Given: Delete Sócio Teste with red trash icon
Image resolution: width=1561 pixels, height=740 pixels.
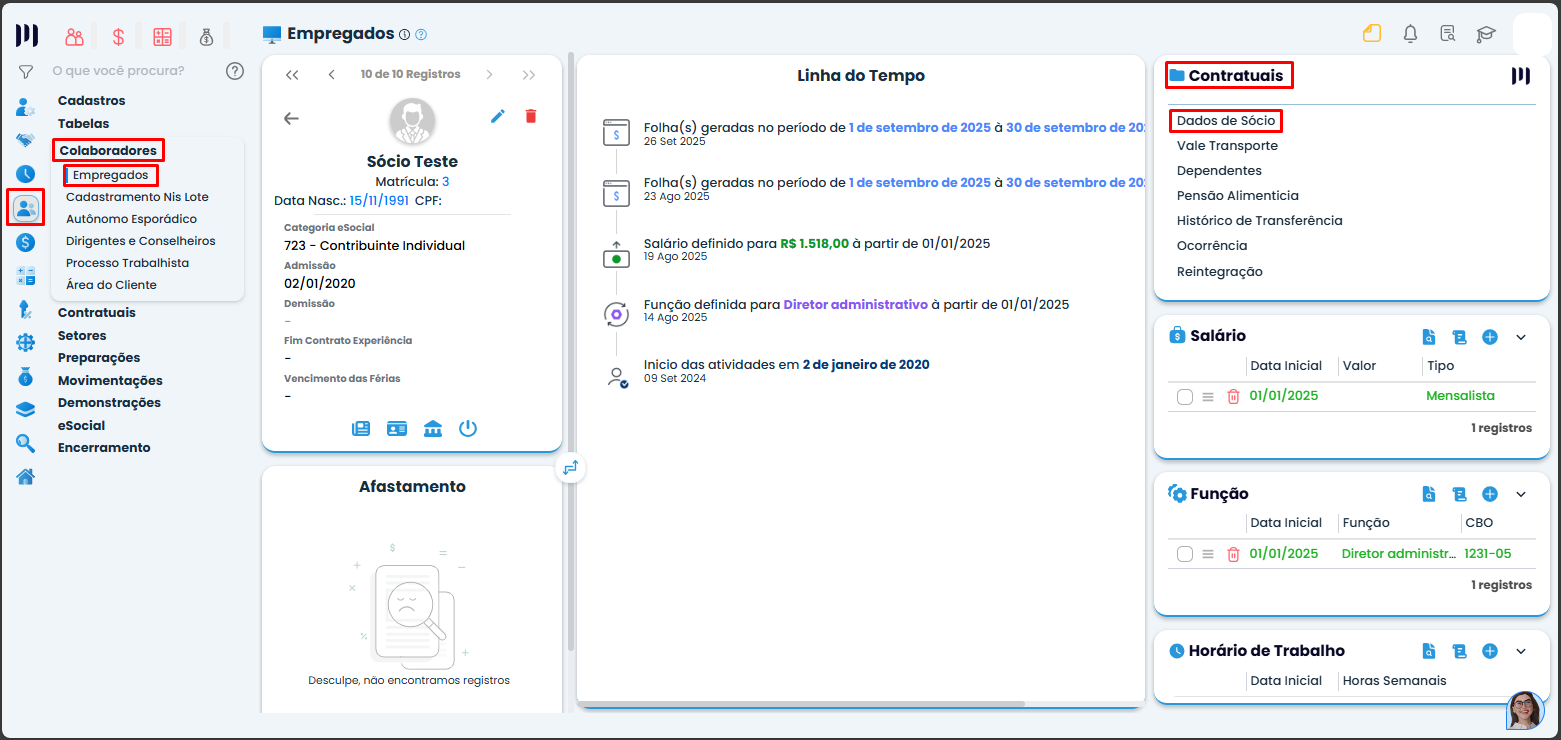Looking at the screenshot, I should click(x=531, y=116).
